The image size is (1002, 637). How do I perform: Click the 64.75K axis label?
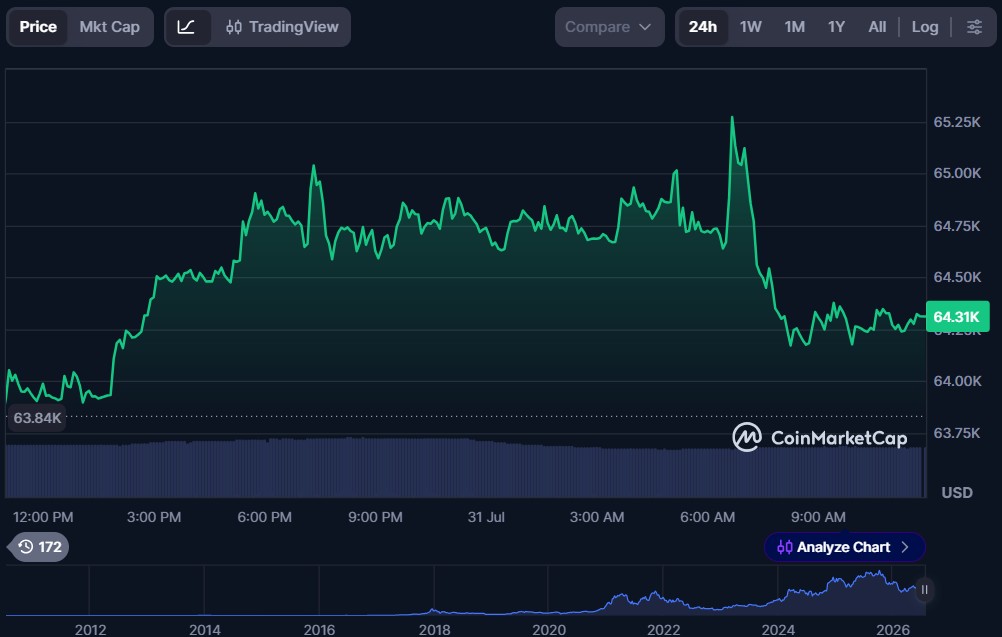957,226
